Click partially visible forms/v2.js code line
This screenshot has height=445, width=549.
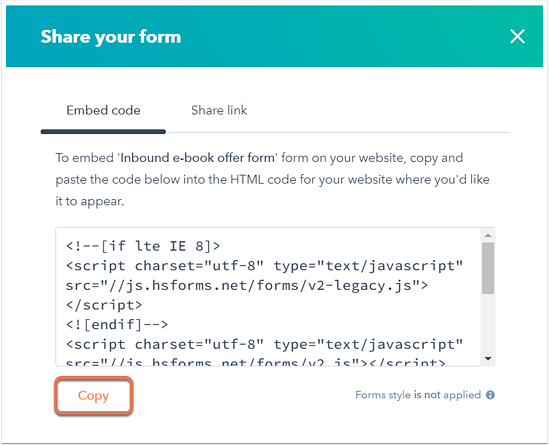[256, 362]
